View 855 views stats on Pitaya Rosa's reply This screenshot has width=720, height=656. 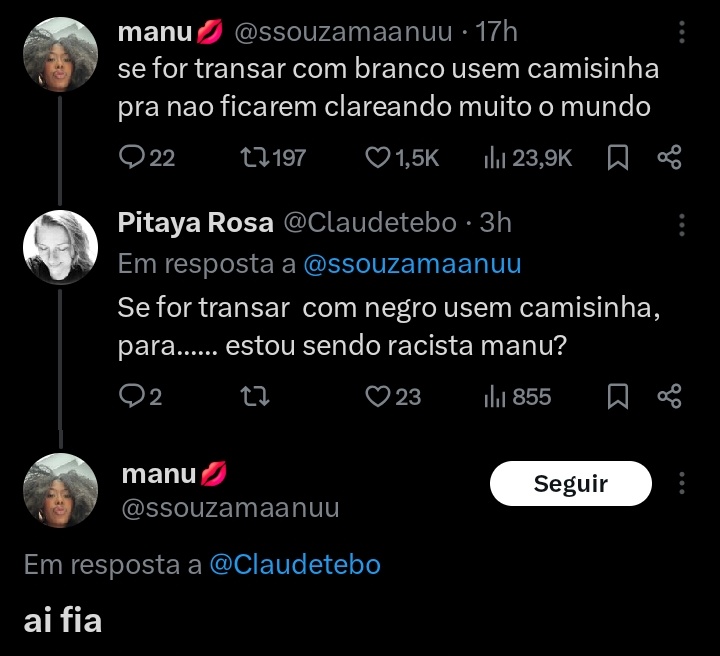[x=517, y=396]
